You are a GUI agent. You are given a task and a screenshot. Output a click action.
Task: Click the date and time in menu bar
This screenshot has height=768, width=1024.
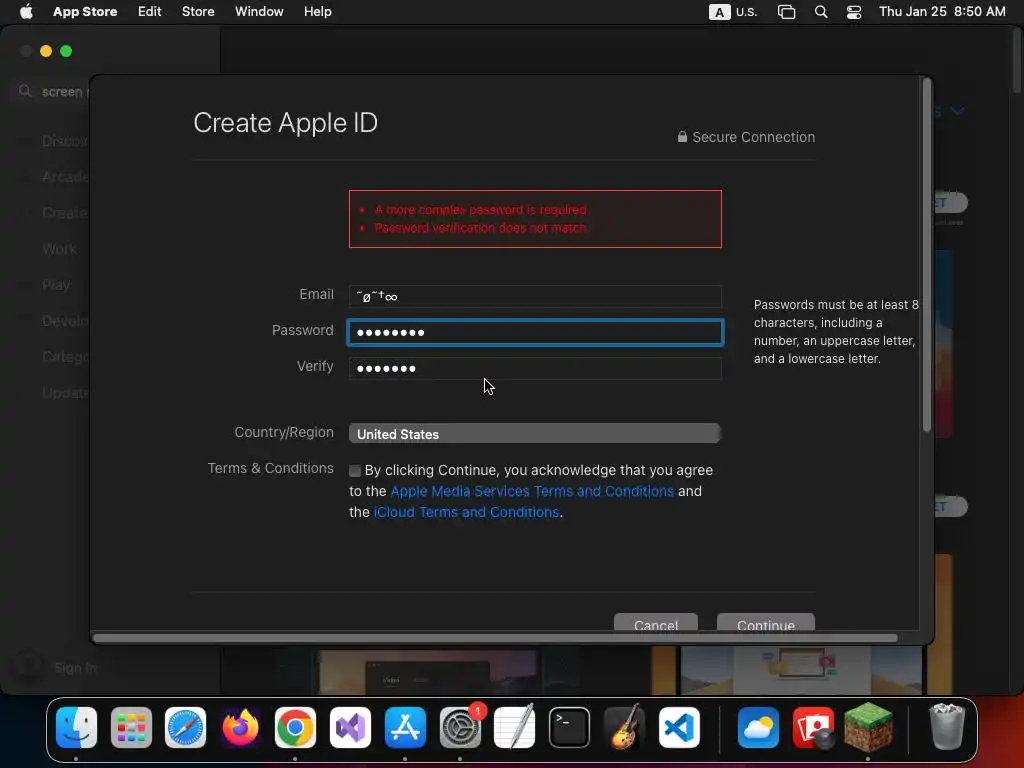pyautogui.click(x=942, y=12)
